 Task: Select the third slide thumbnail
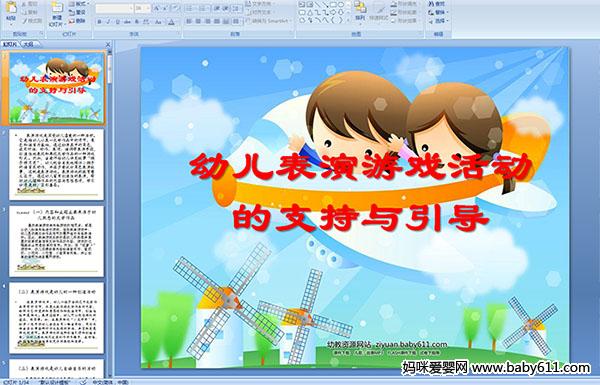point(57,241)
